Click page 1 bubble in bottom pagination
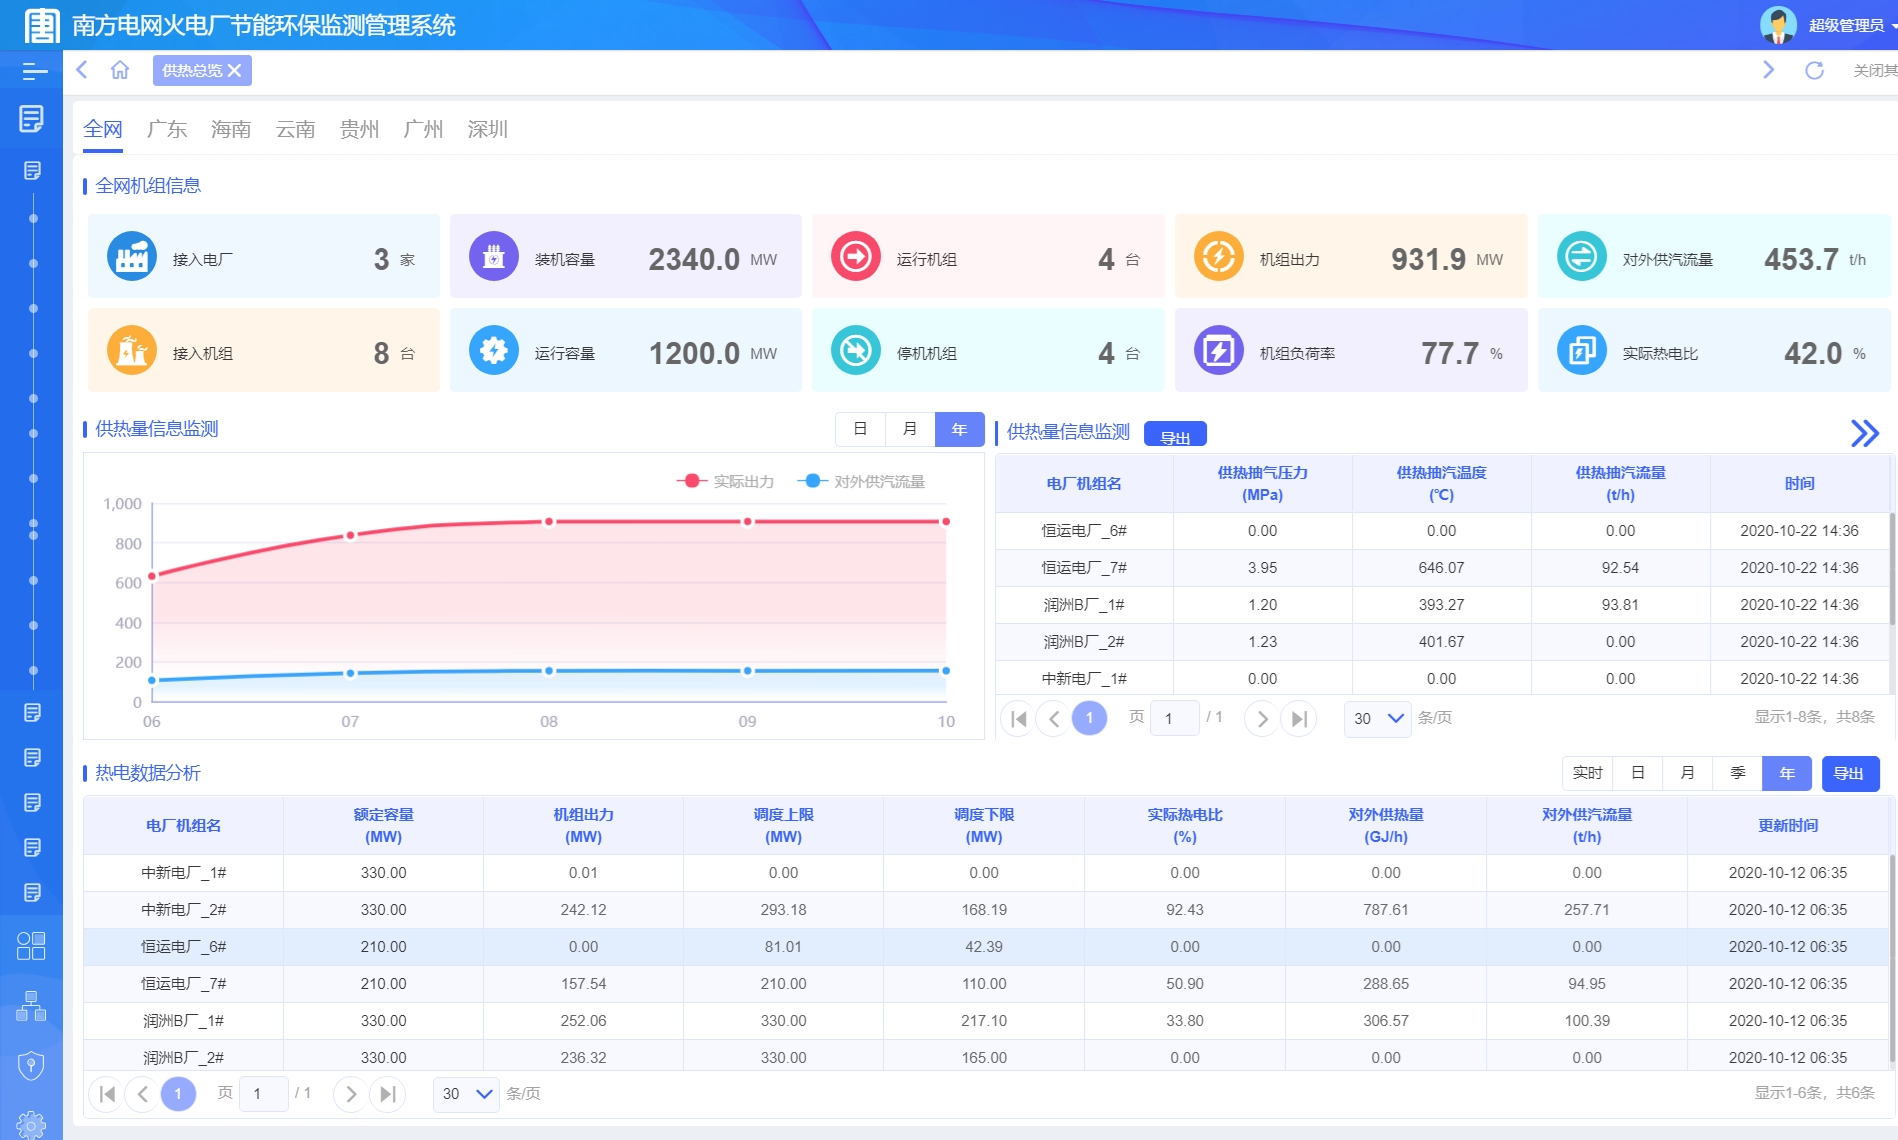 (x=178, y=1094)
